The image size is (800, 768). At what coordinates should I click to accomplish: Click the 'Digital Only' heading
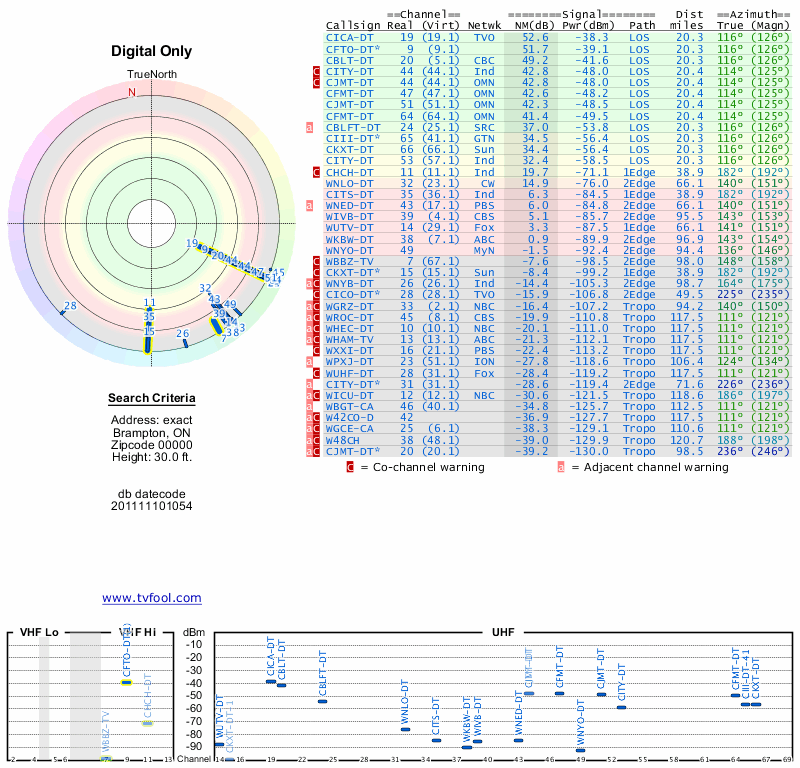152,51
